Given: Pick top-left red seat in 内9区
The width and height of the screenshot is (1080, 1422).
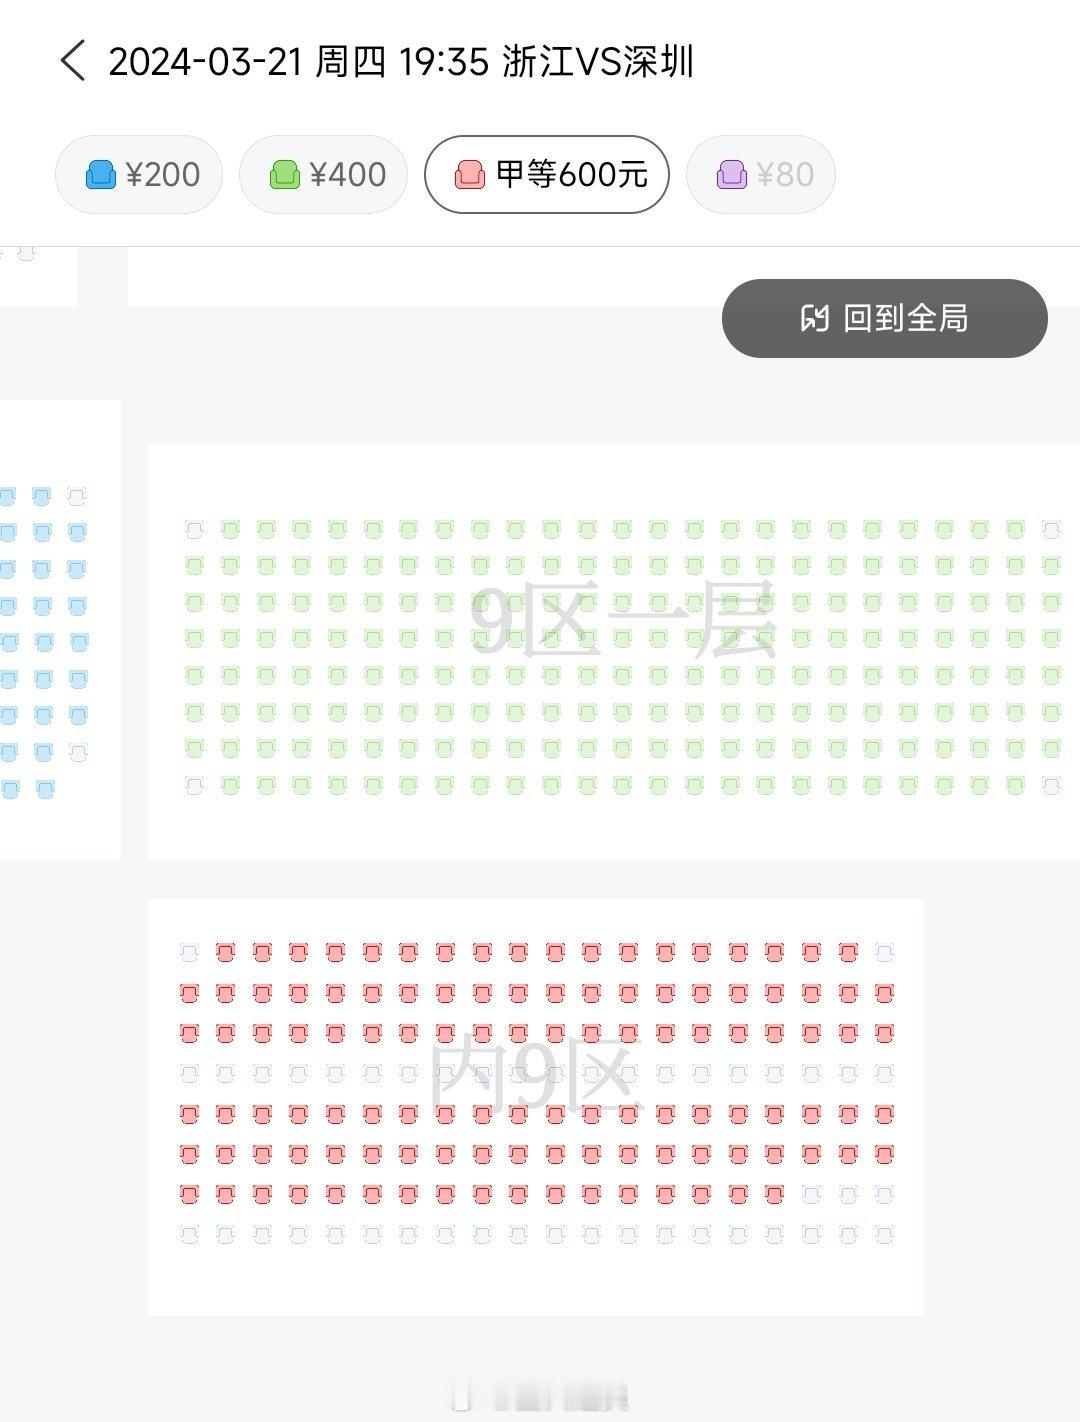Looking at the screenshot, I should [225, 952].
